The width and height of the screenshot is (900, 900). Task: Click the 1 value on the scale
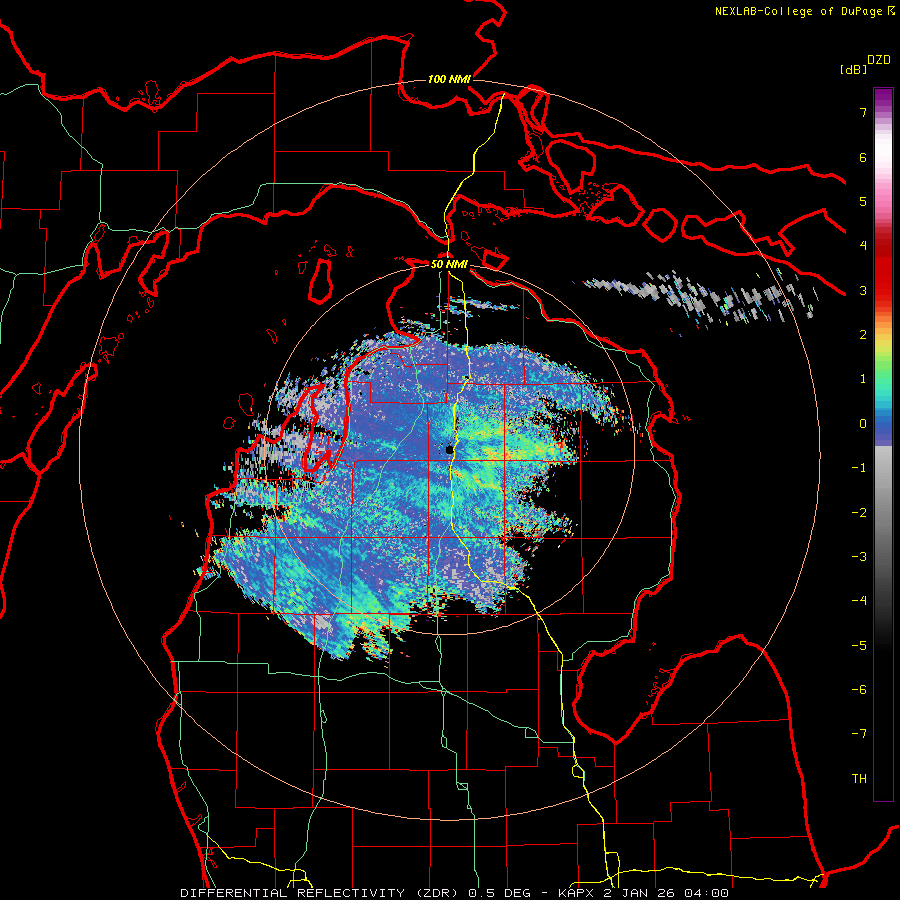click(863, 379)
